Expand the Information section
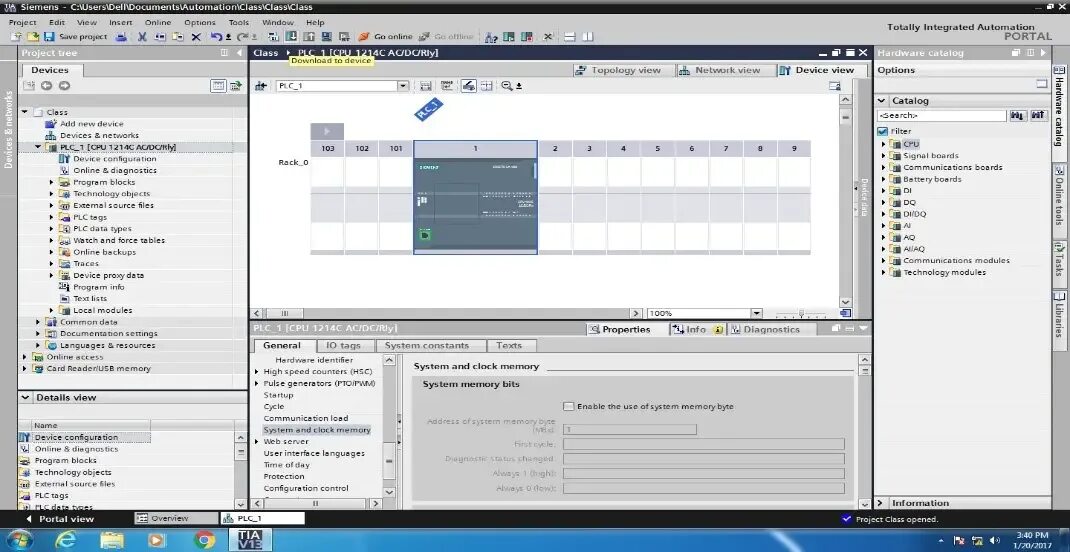Image resolution: width=1070 pixels, height=552 pixels. pyautogui.click(x=882, y=503)
